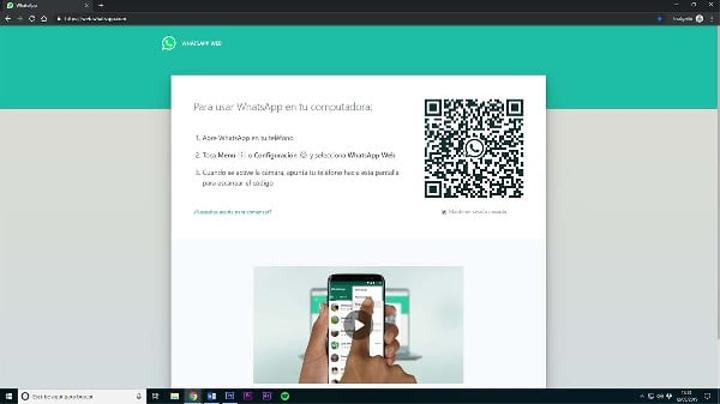Click the QR code image
Viewport: 720px width, 404px height.
pyautogui.click(x=474, y=148)
